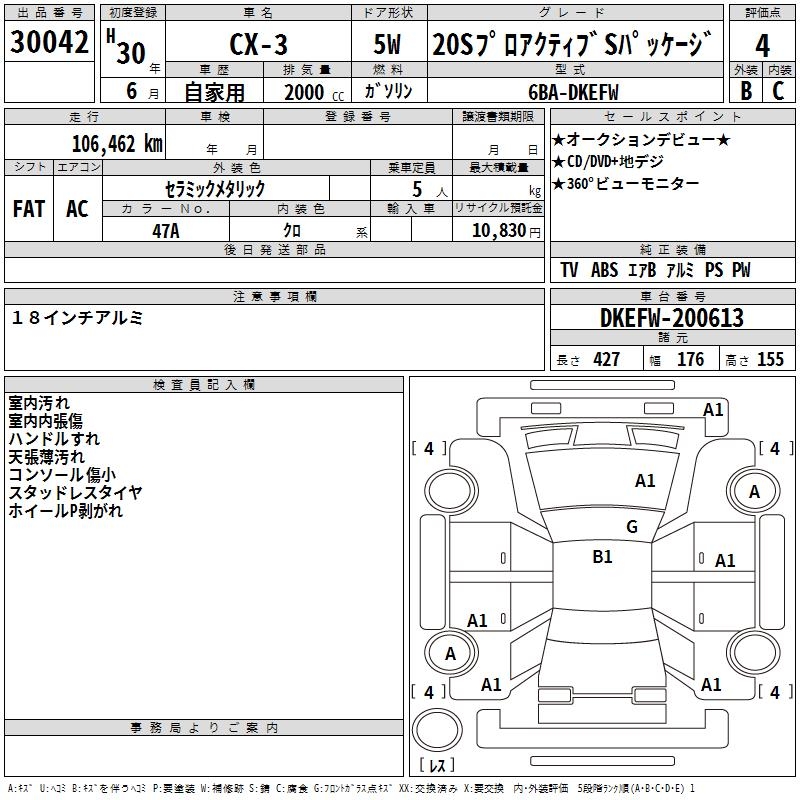Image resolution: width=800 pixels, height=800 pixels.
Task: Click the 18インチアルミ caution note
Action: point(78,317)
